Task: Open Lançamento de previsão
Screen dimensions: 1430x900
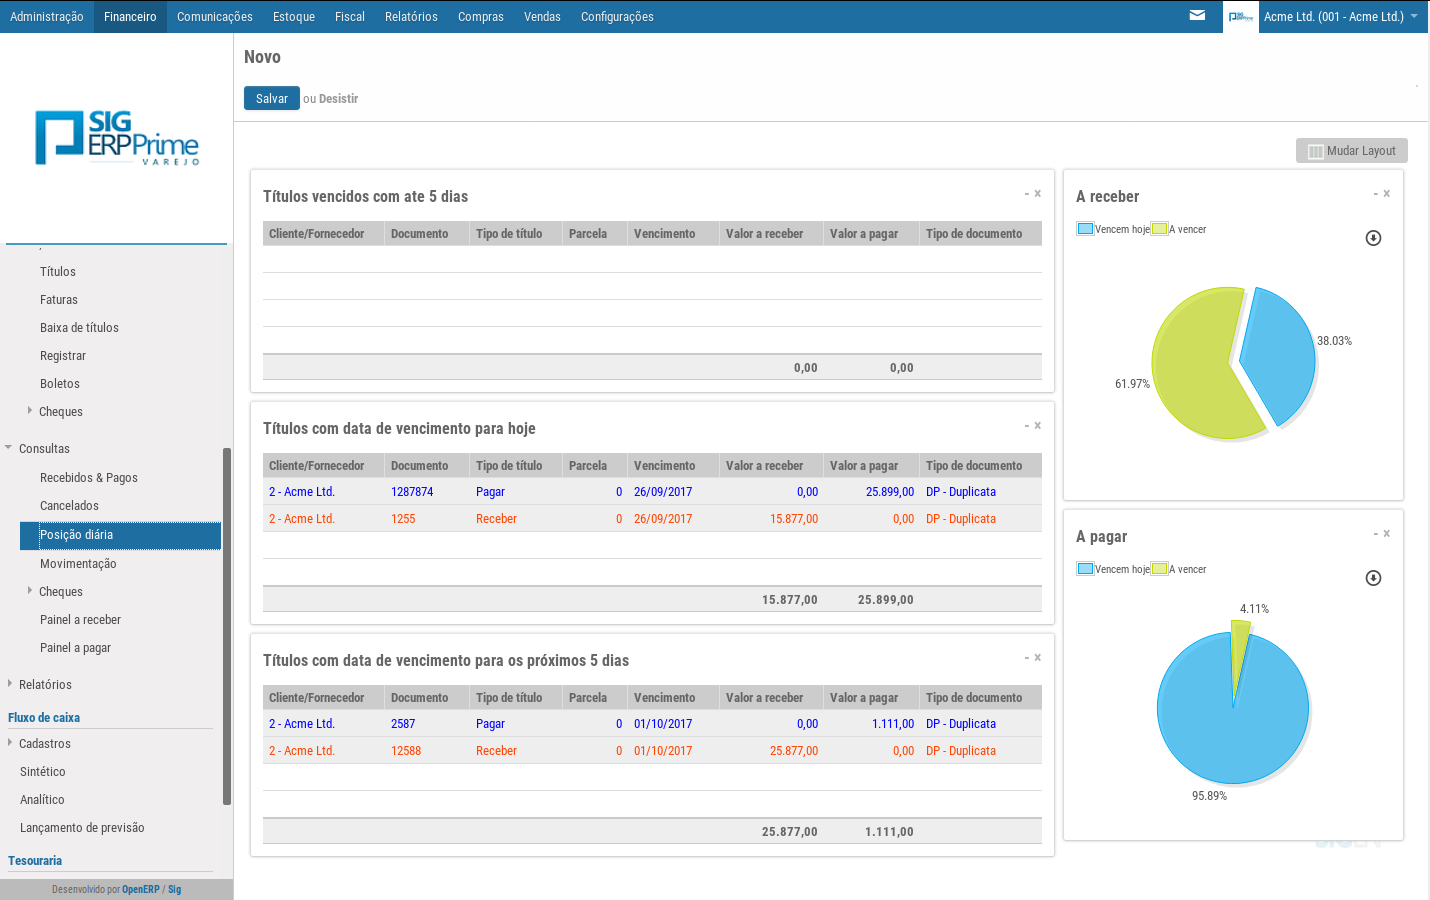Action: [x=82, y=828]
